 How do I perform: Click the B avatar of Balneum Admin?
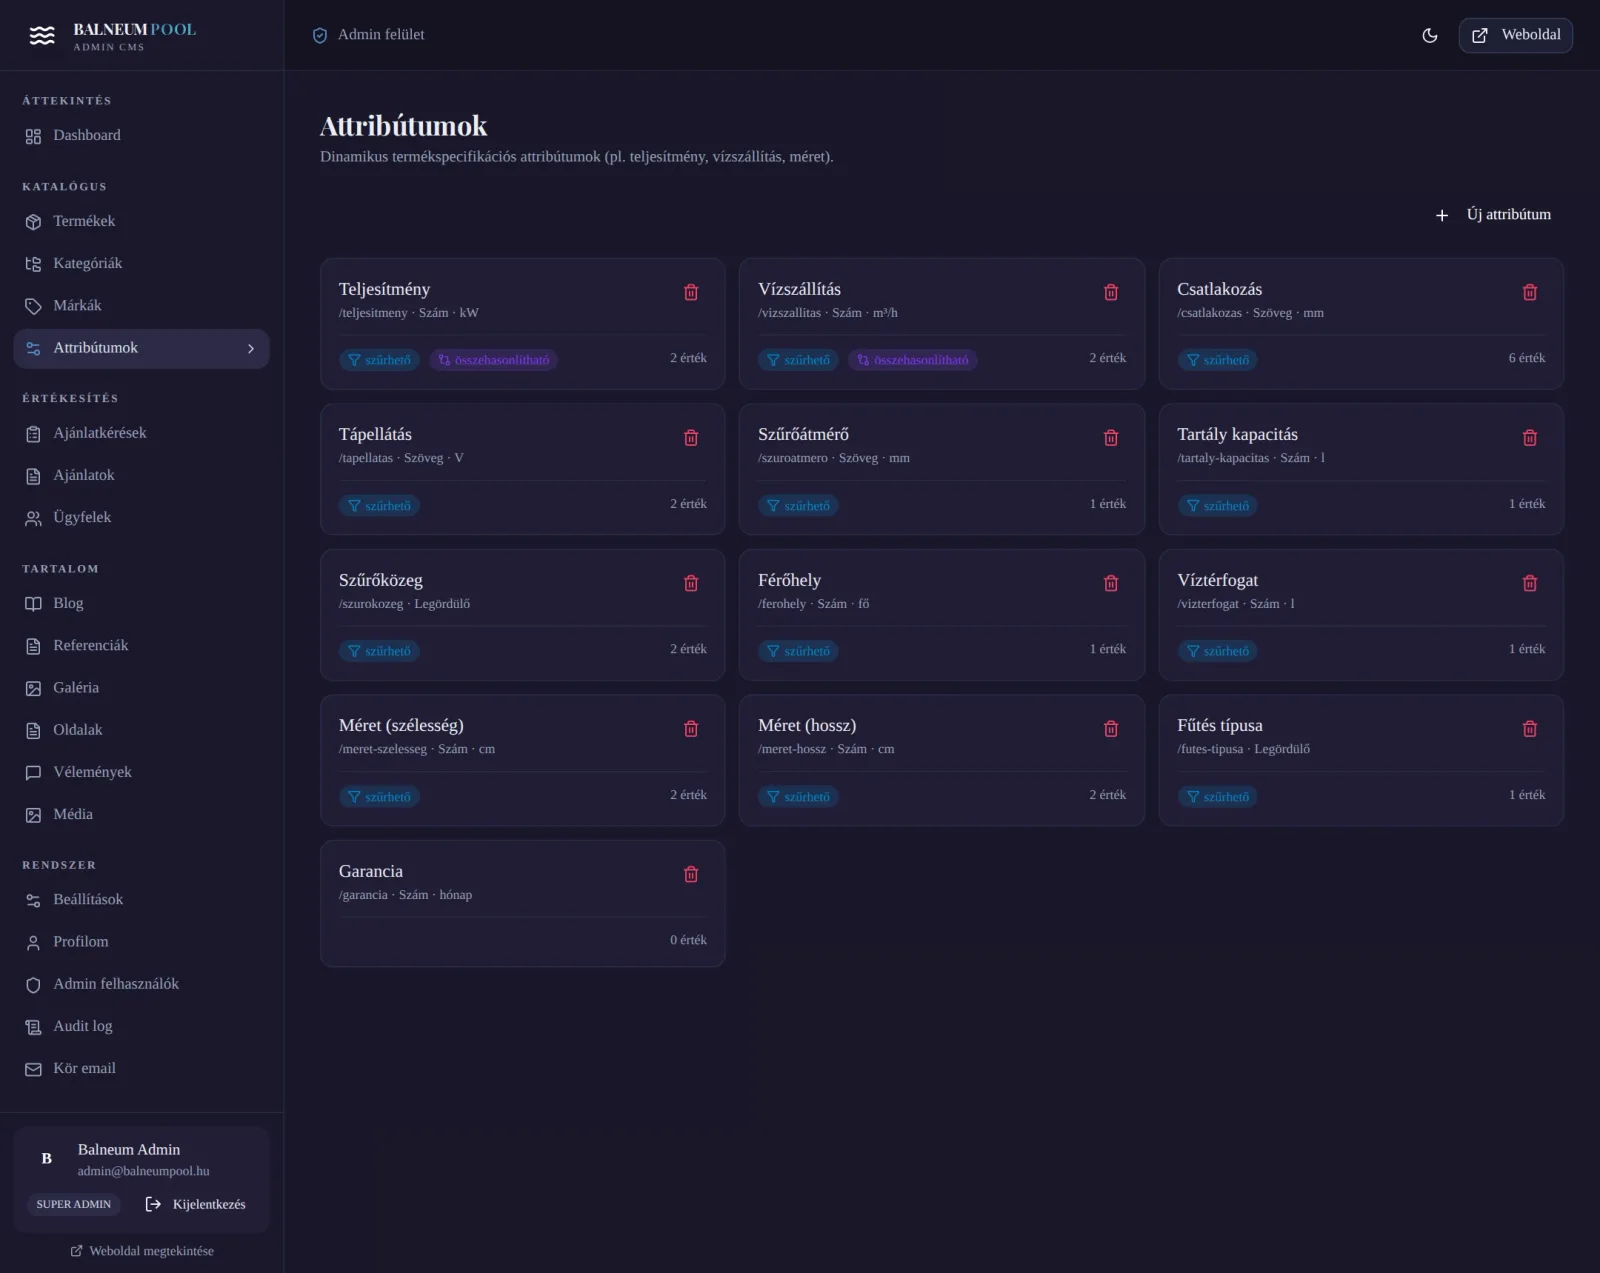tap(46, 1158)
